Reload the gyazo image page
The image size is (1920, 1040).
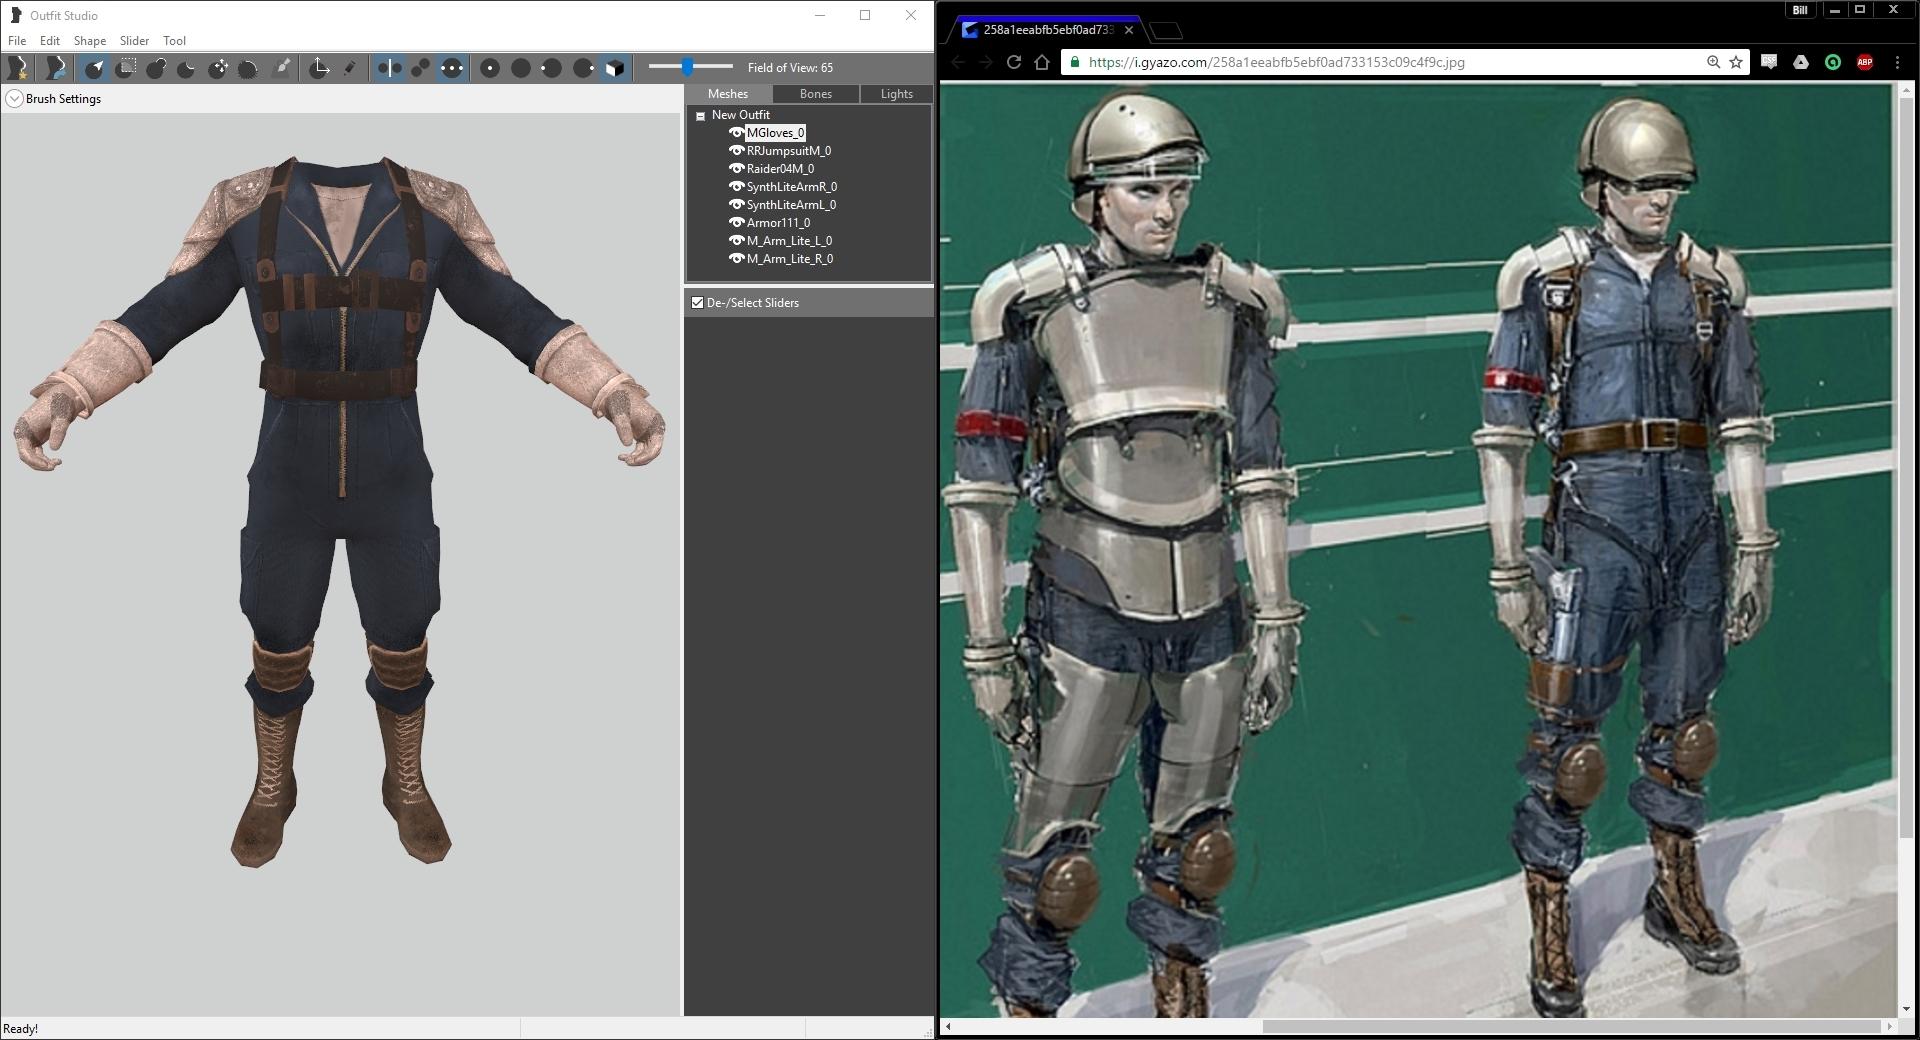[x=1014, y=62]
